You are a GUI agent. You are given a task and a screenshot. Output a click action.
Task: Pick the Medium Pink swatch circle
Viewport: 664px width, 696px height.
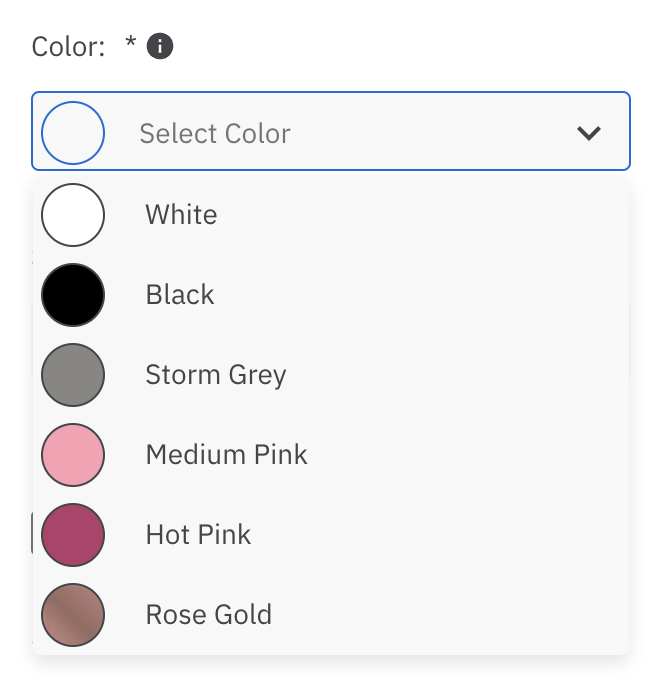click(73, 455)
